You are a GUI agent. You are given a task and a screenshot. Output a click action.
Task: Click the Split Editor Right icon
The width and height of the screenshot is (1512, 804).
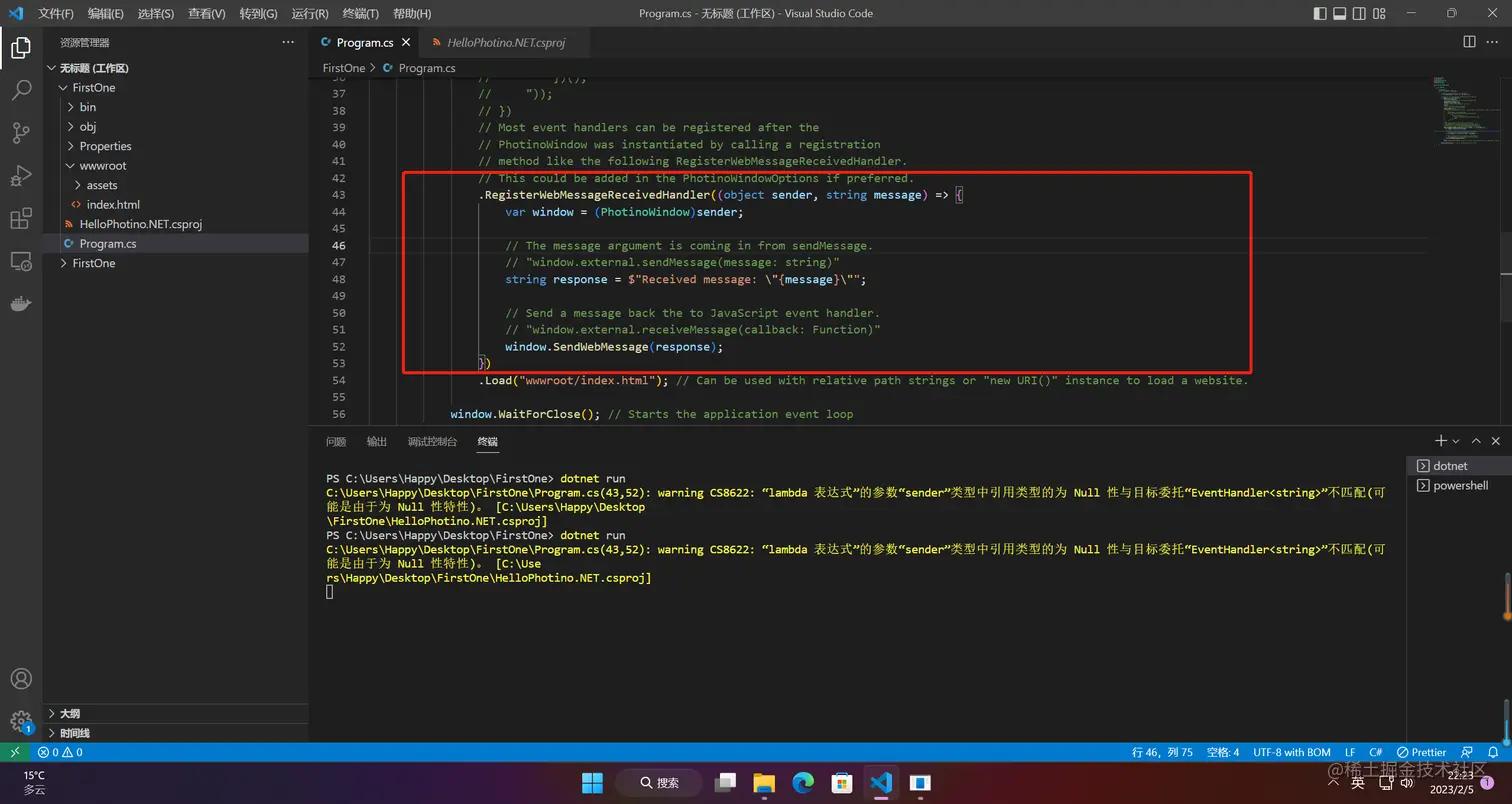(1469, 42)
